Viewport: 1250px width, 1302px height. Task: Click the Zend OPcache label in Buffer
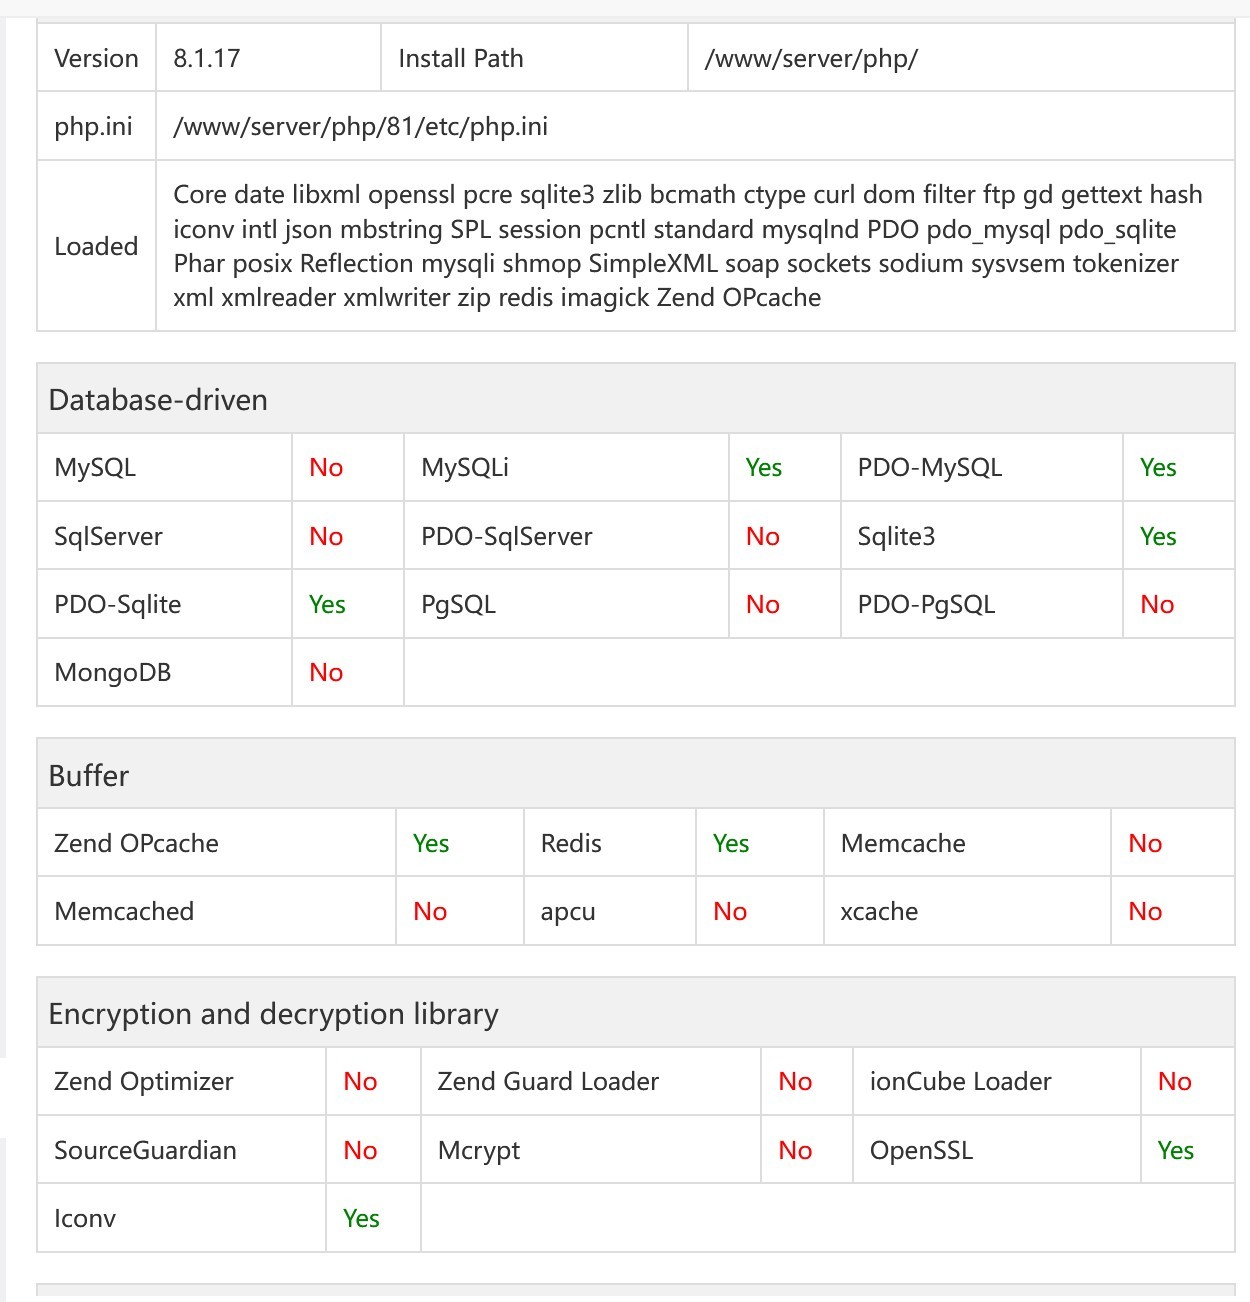(136, 844)
